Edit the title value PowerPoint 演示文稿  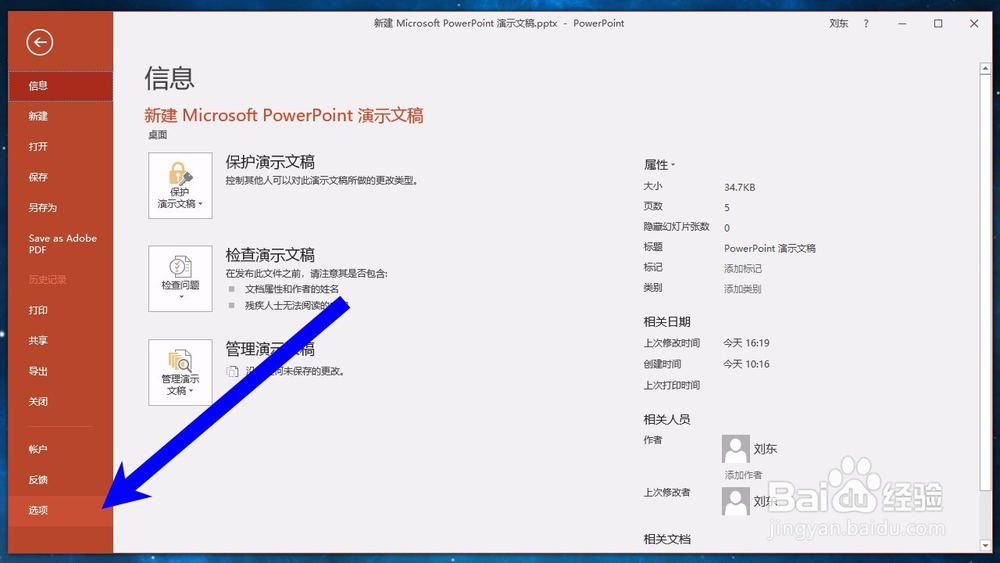click(x=770, y=248)
